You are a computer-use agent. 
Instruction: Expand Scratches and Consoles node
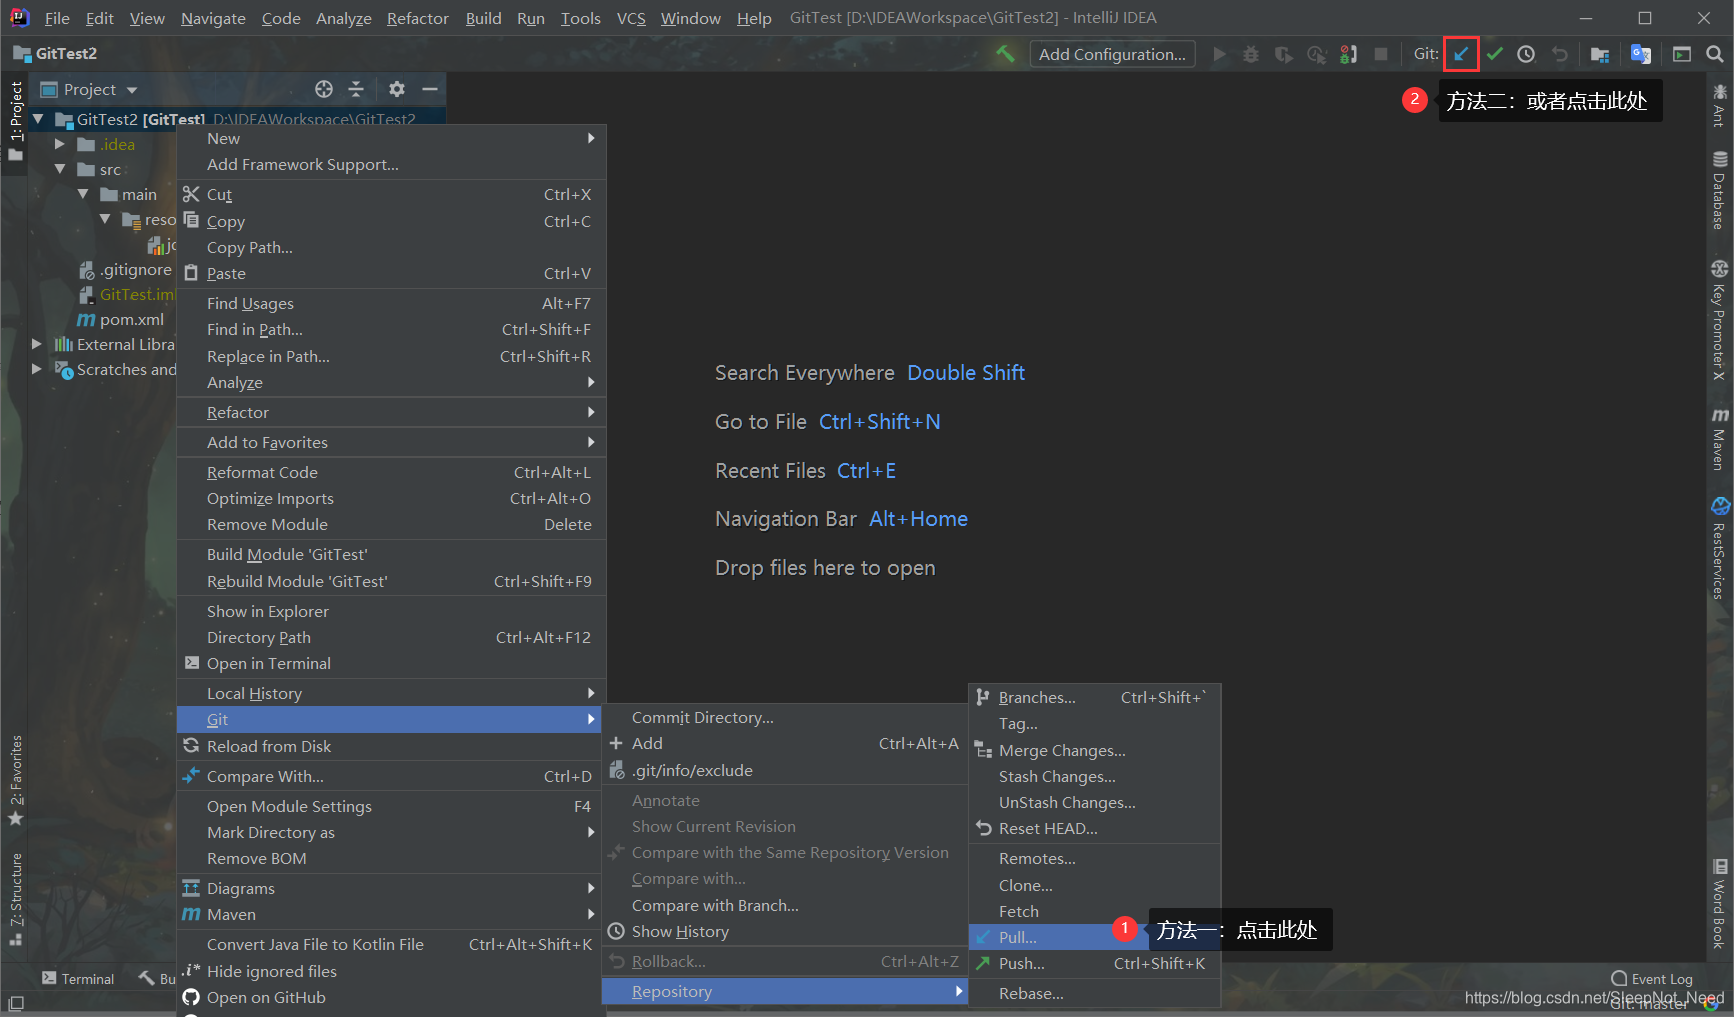pyautogui.click(x=37, y=369)
